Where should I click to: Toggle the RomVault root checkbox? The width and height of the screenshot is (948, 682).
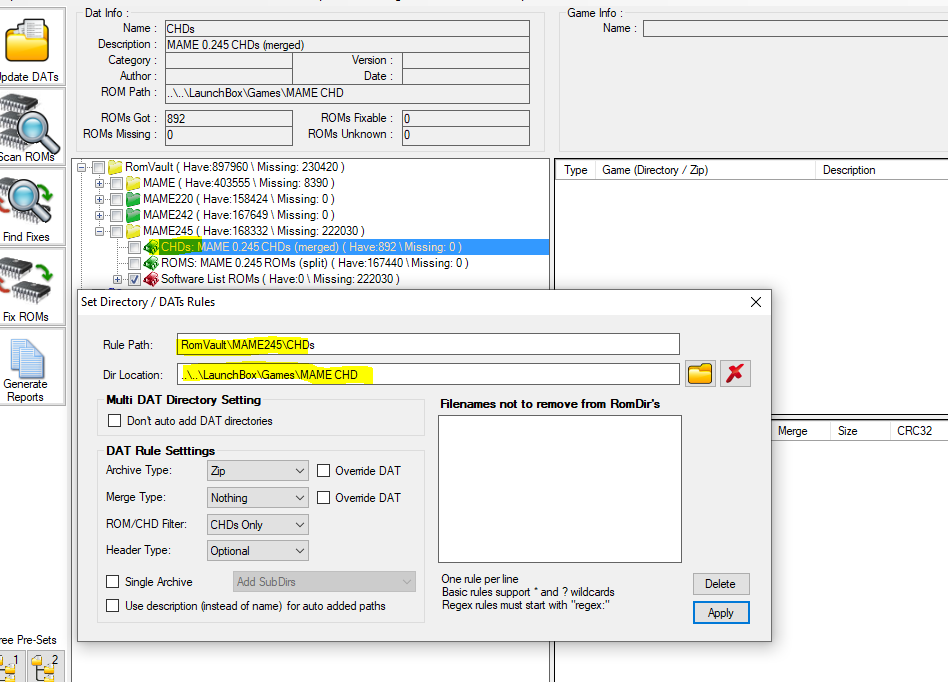point(99,167)
